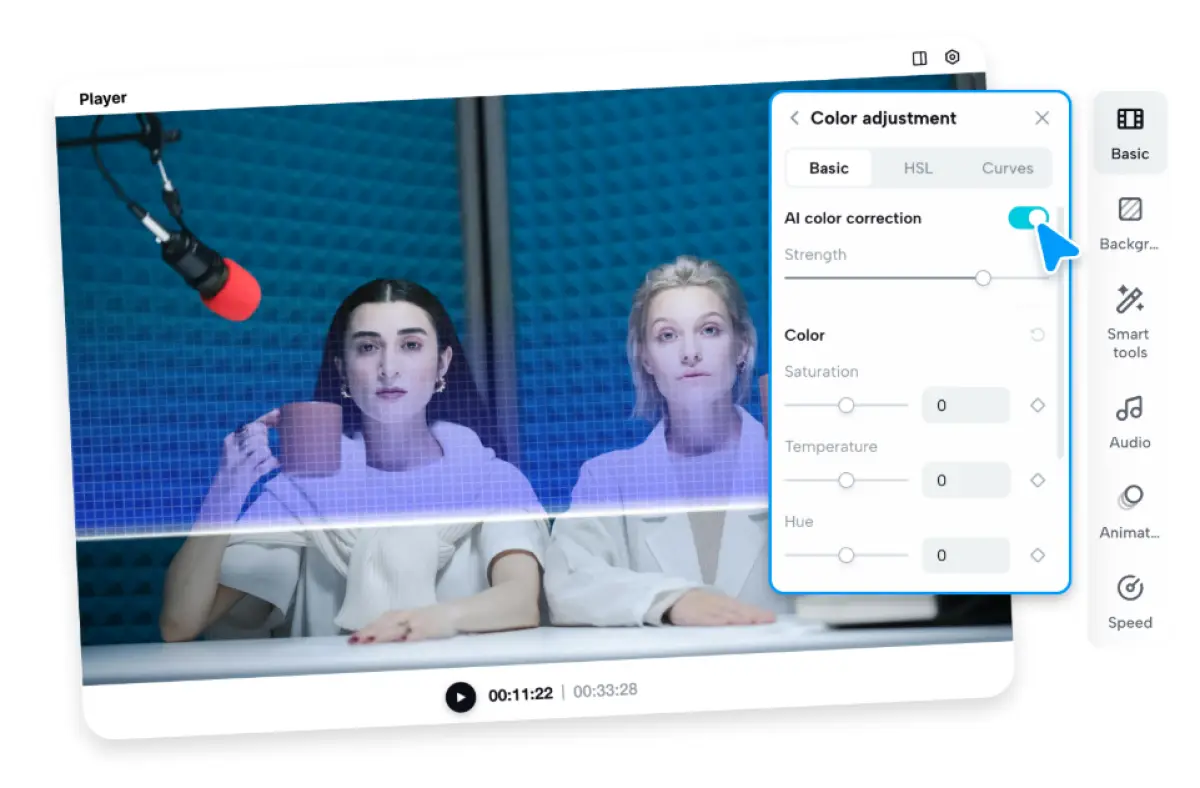
Task: Open Smart tools in sidebar
Action: coord(1129,321)
